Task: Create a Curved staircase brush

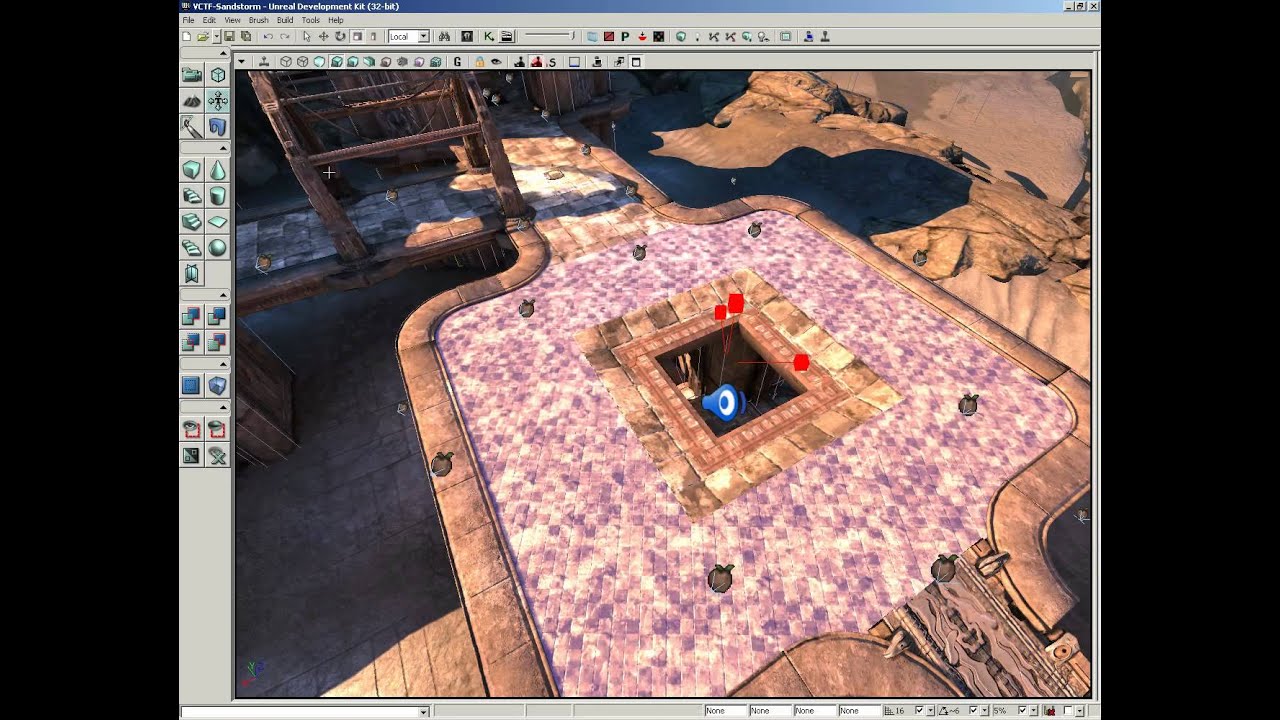Action: click(192, 196)
